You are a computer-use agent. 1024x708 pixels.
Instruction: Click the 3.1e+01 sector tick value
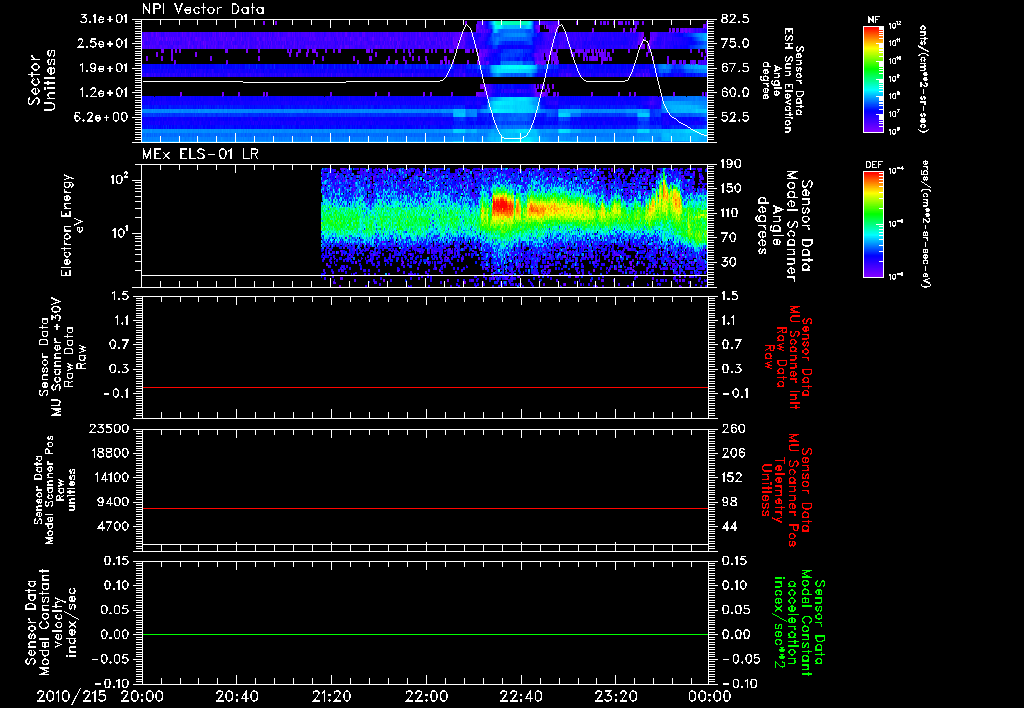tap(105, 19)
